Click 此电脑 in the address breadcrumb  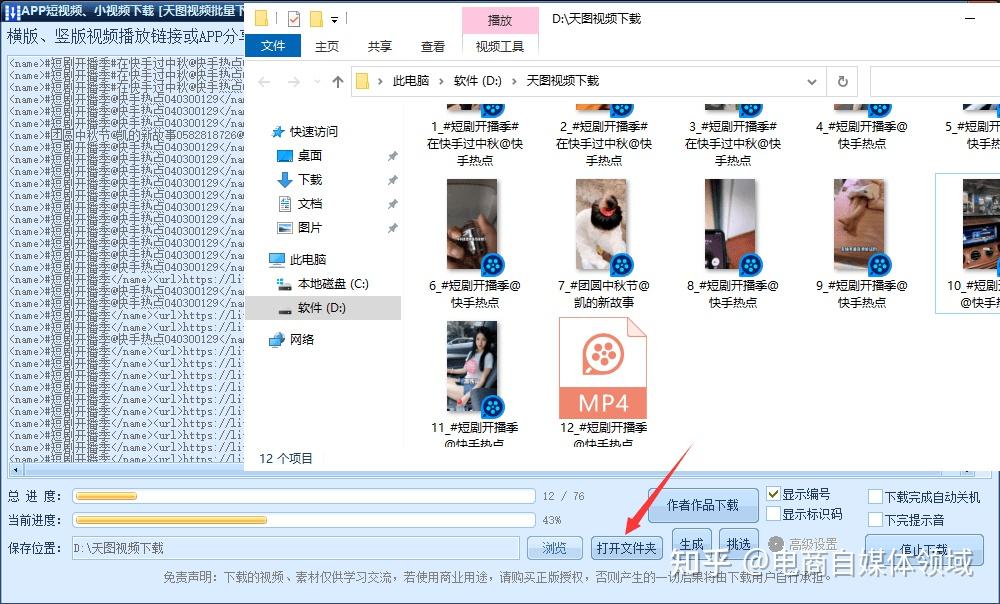pyautogui.click(x=411, y=81)
